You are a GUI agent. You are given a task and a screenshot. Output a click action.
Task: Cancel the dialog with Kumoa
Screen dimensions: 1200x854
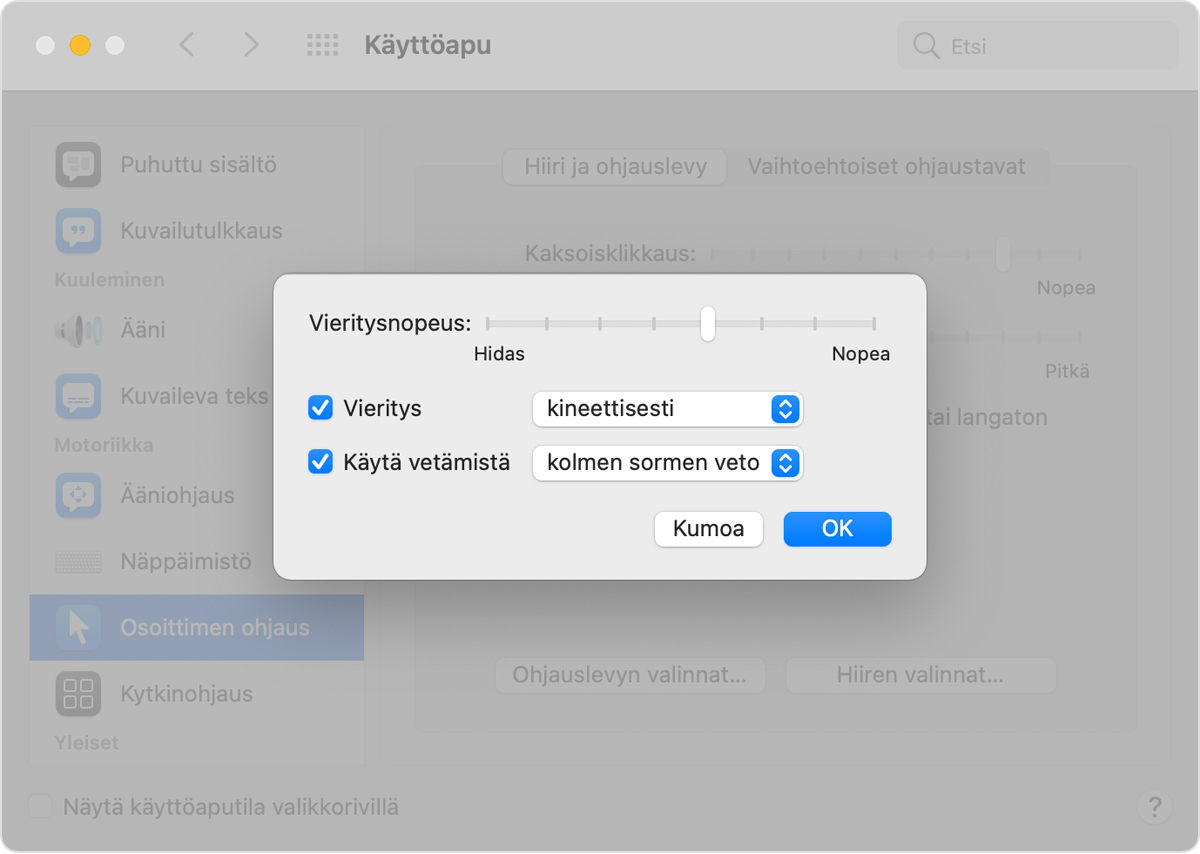(708, 529)
